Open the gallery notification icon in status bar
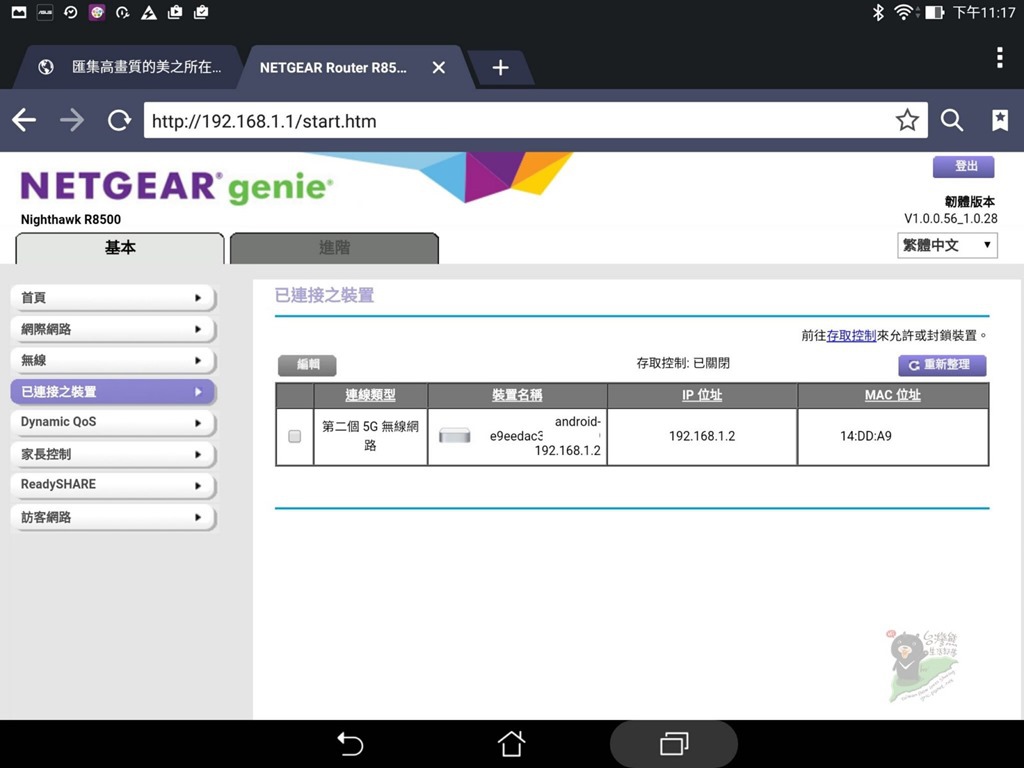Screen dimensions: 1024x768 click(19, 12)
